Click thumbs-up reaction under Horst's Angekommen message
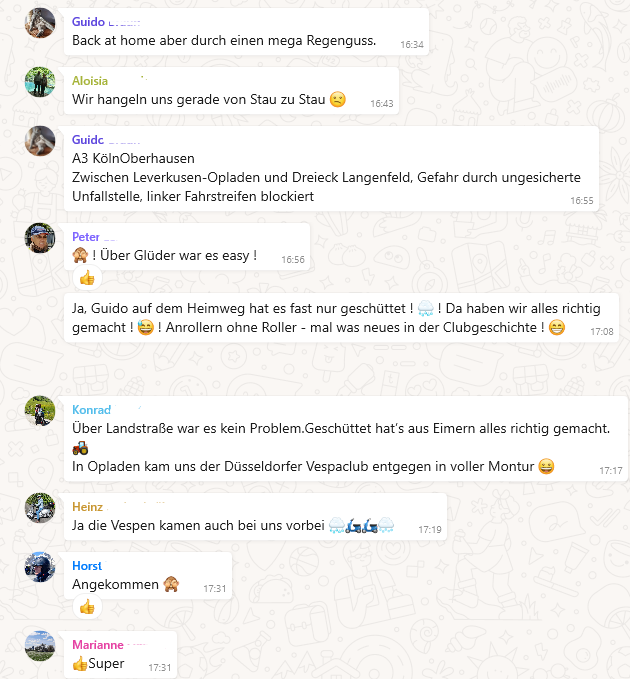630x679 pixels. tap(87, 607)
